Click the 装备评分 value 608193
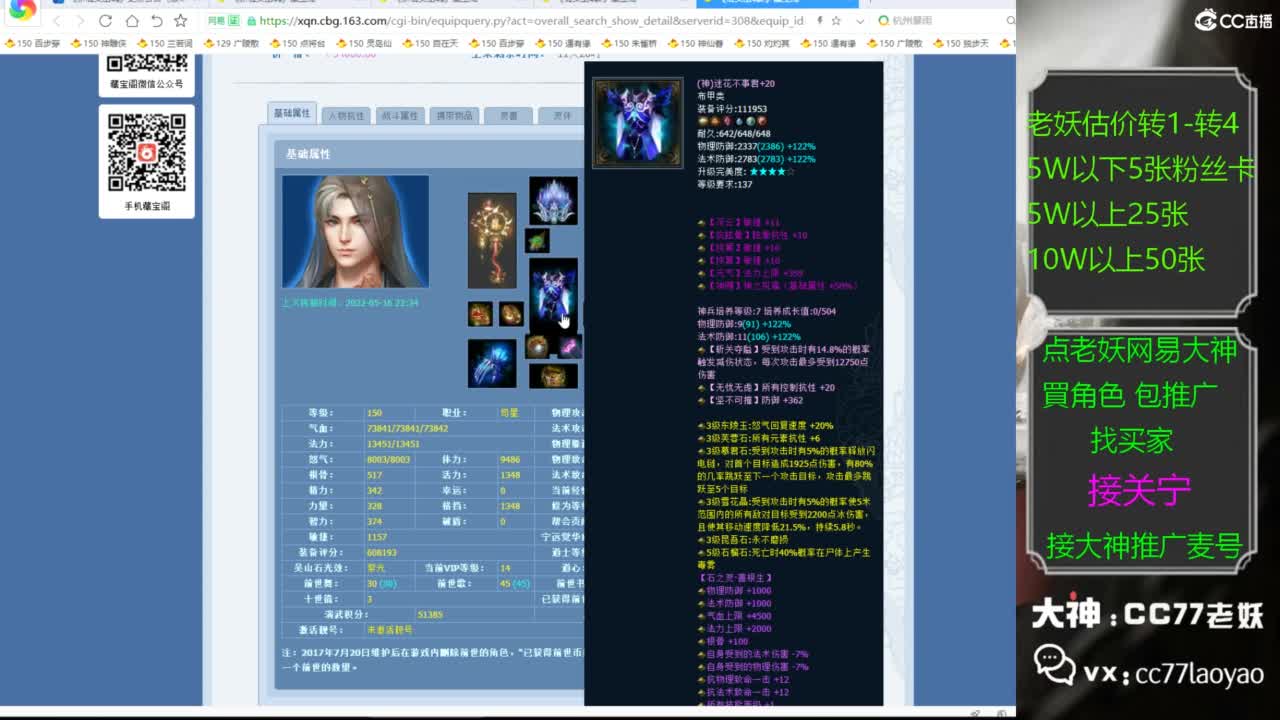 (x=382, y=552)
